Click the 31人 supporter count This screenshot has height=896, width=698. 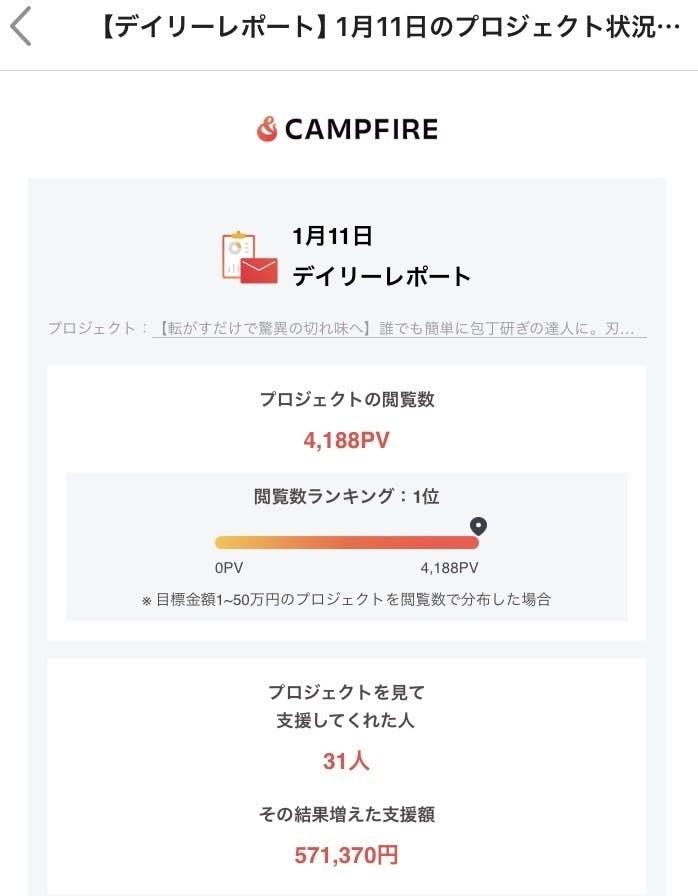(347, 761)
